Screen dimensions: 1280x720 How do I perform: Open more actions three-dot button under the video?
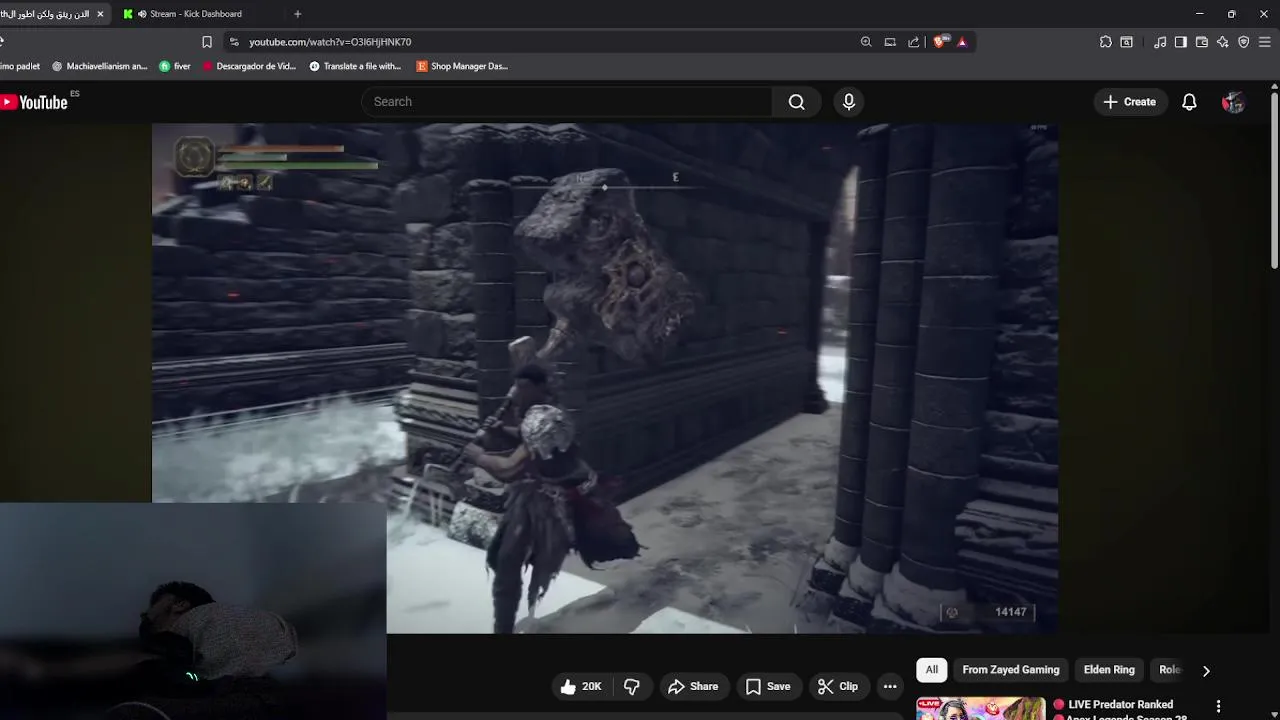(x=890, y=686)
